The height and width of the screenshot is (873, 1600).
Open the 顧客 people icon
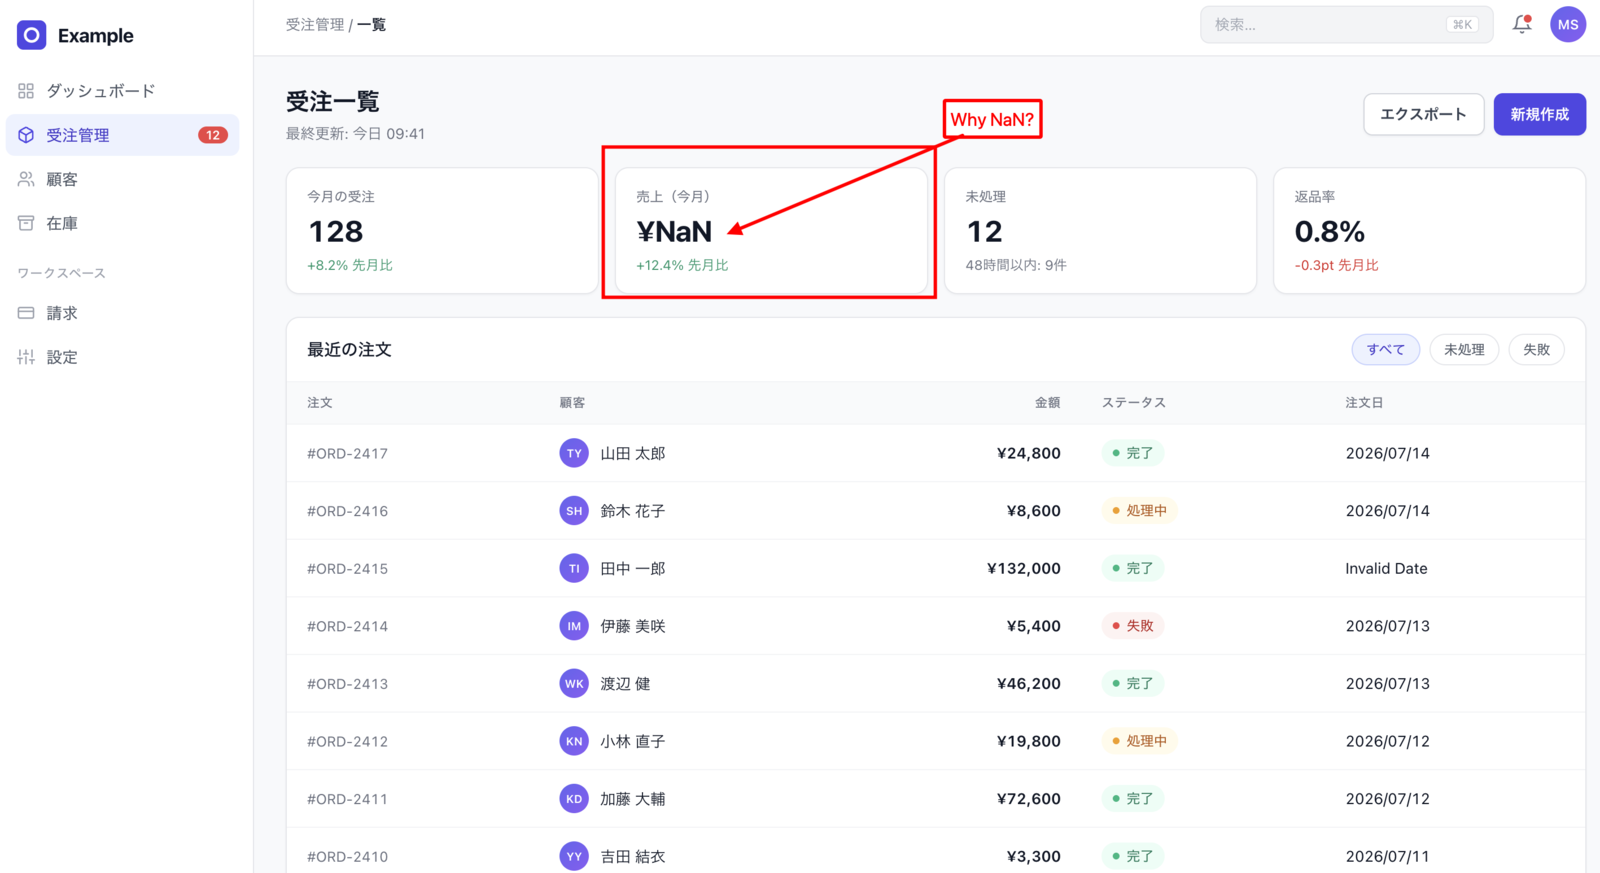(26, 179)
